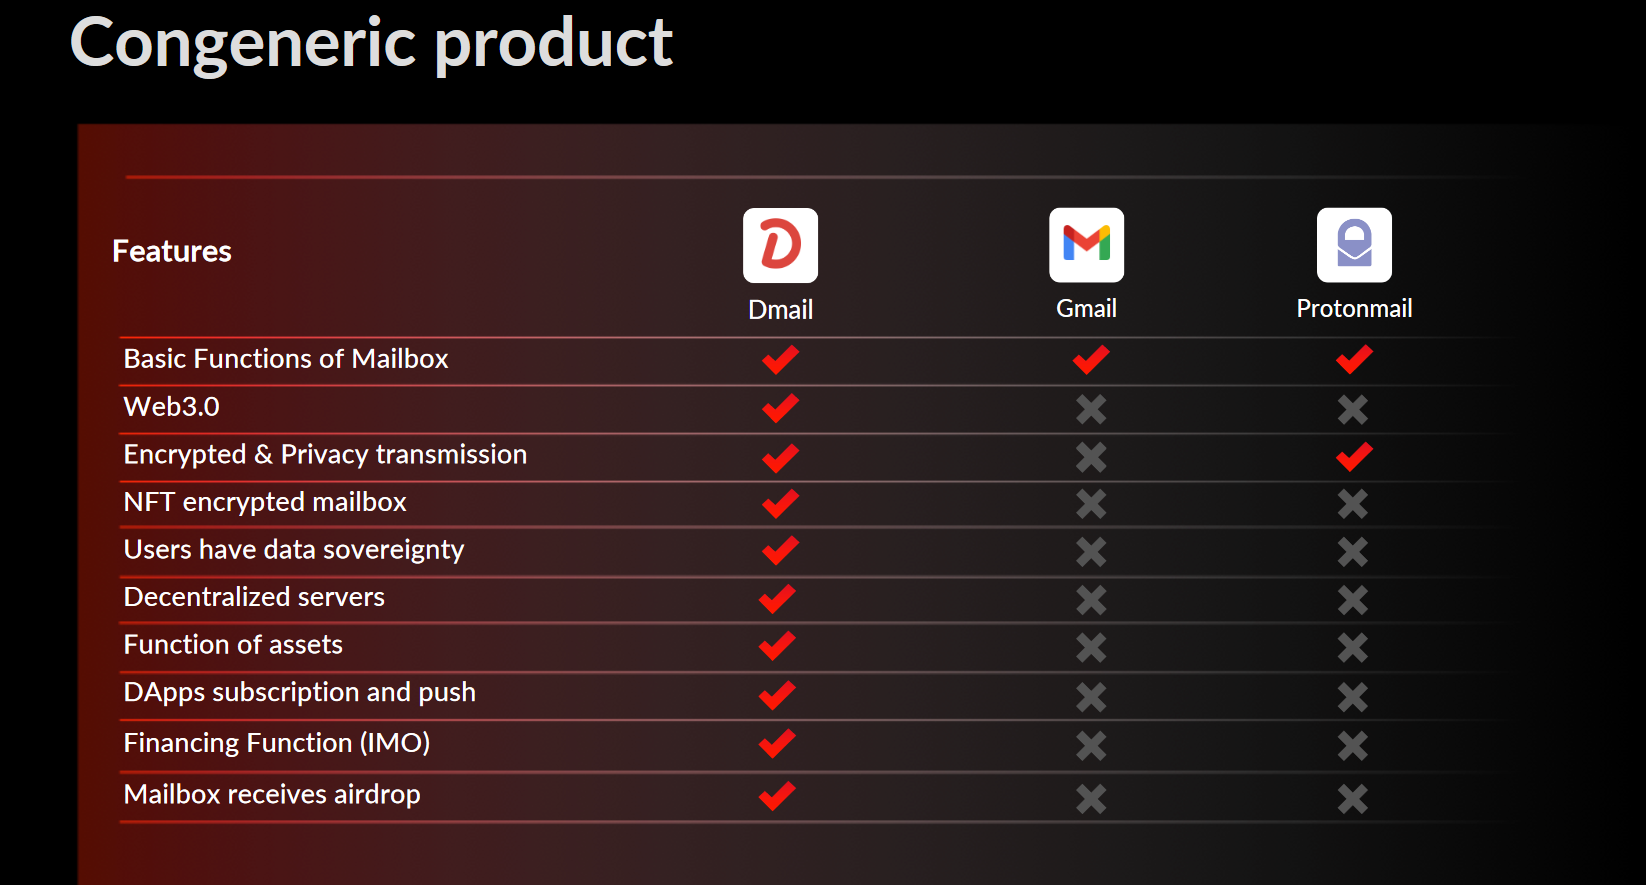
Task: Click the Protonmail logo icon
Action: click(x=1354, y=245)
